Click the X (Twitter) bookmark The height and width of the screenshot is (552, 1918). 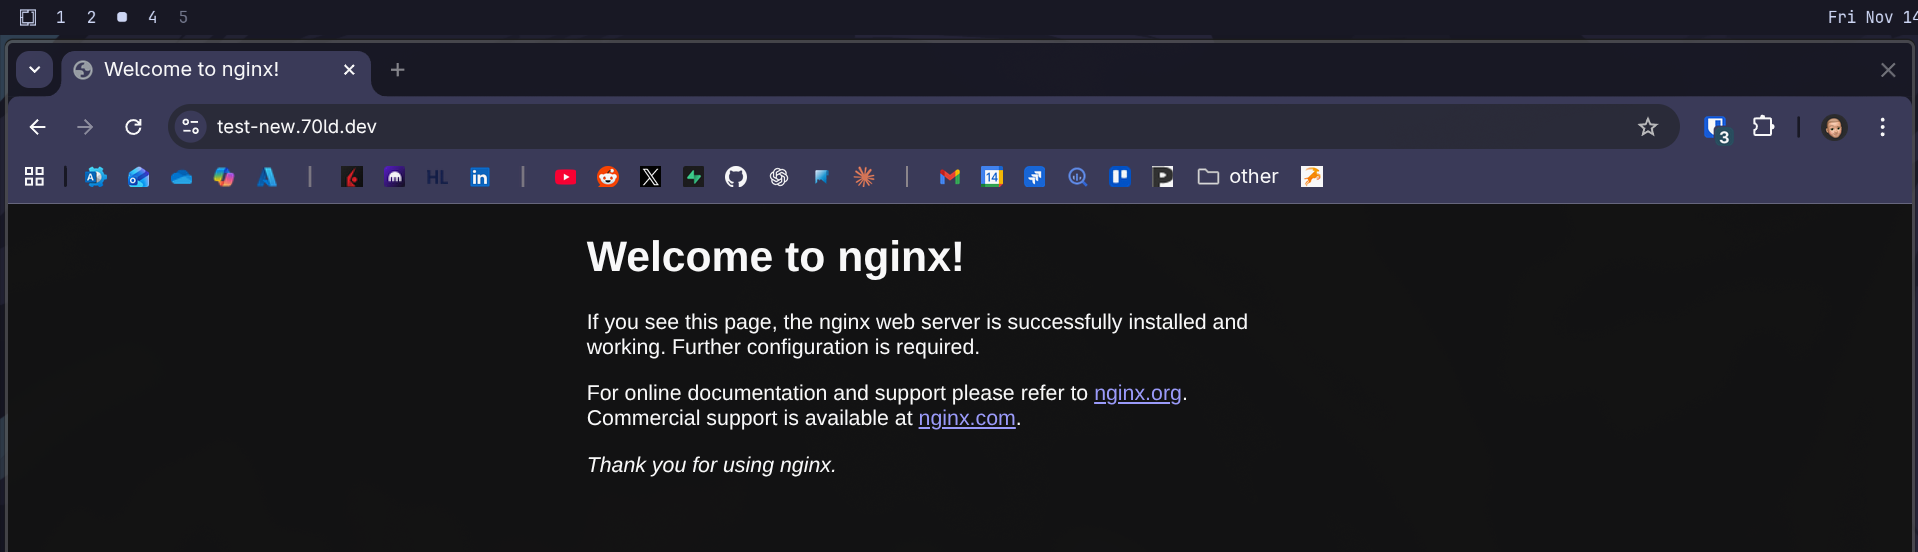pyautogui.click(x=651, y=177)
